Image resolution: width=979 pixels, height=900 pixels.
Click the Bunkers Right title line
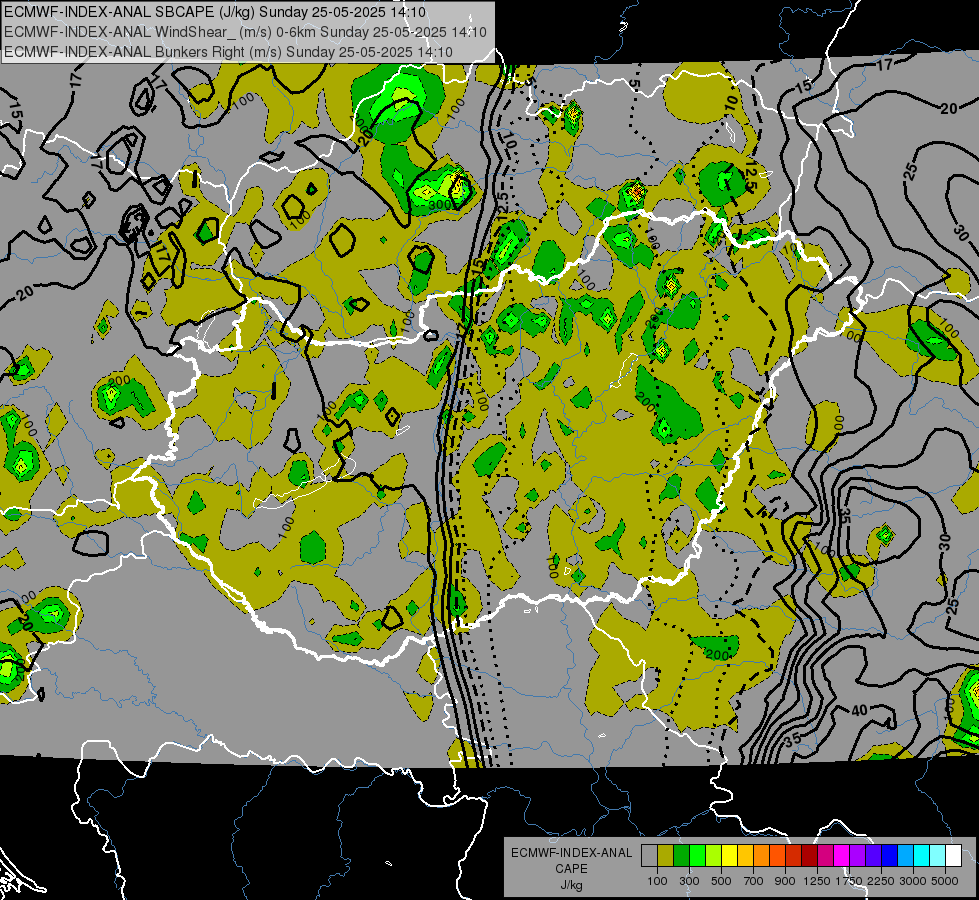click(x=228, y=52)
